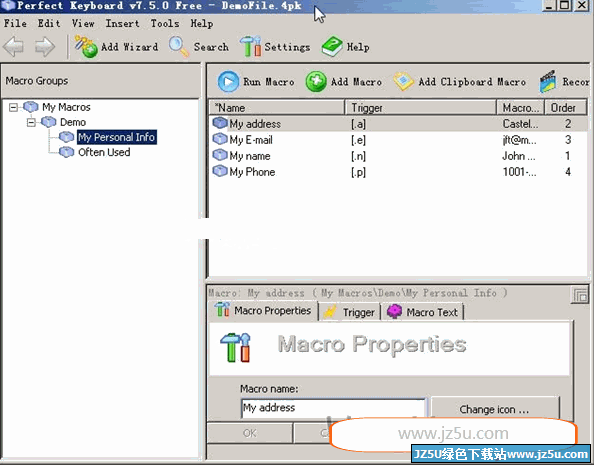Select the My address macro row

pyautogui.click(x=399, y=124)
